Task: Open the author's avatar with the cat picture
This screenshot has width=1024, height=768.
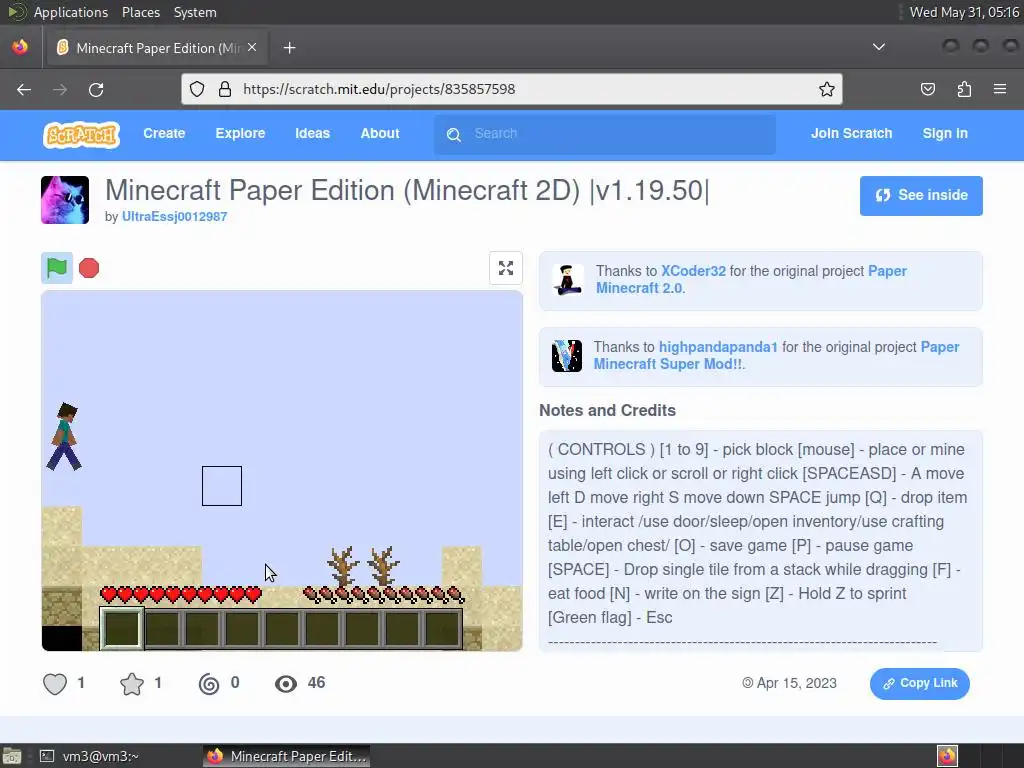Action: 65,200
